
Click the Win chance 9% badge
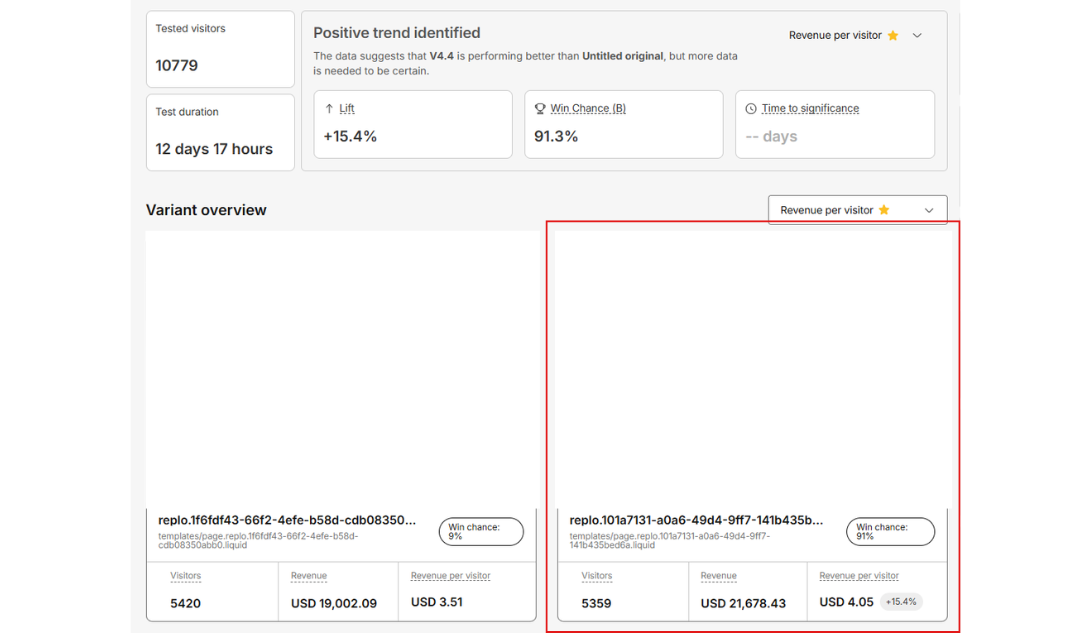480,532
